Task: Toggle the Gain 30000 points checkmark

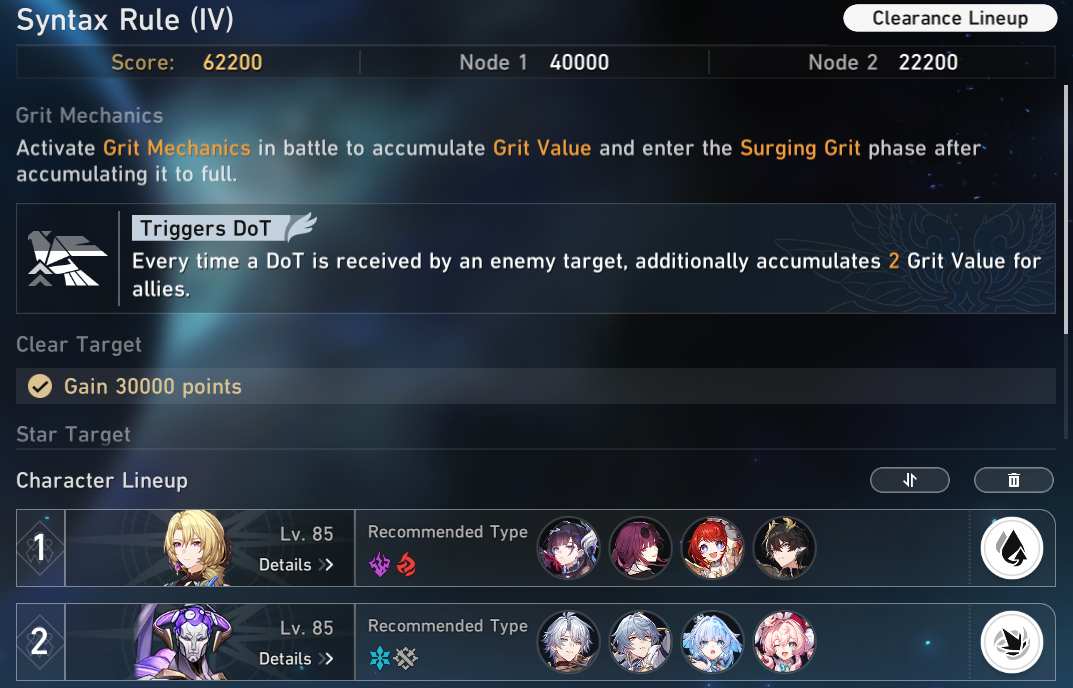Action: (40, 386)
